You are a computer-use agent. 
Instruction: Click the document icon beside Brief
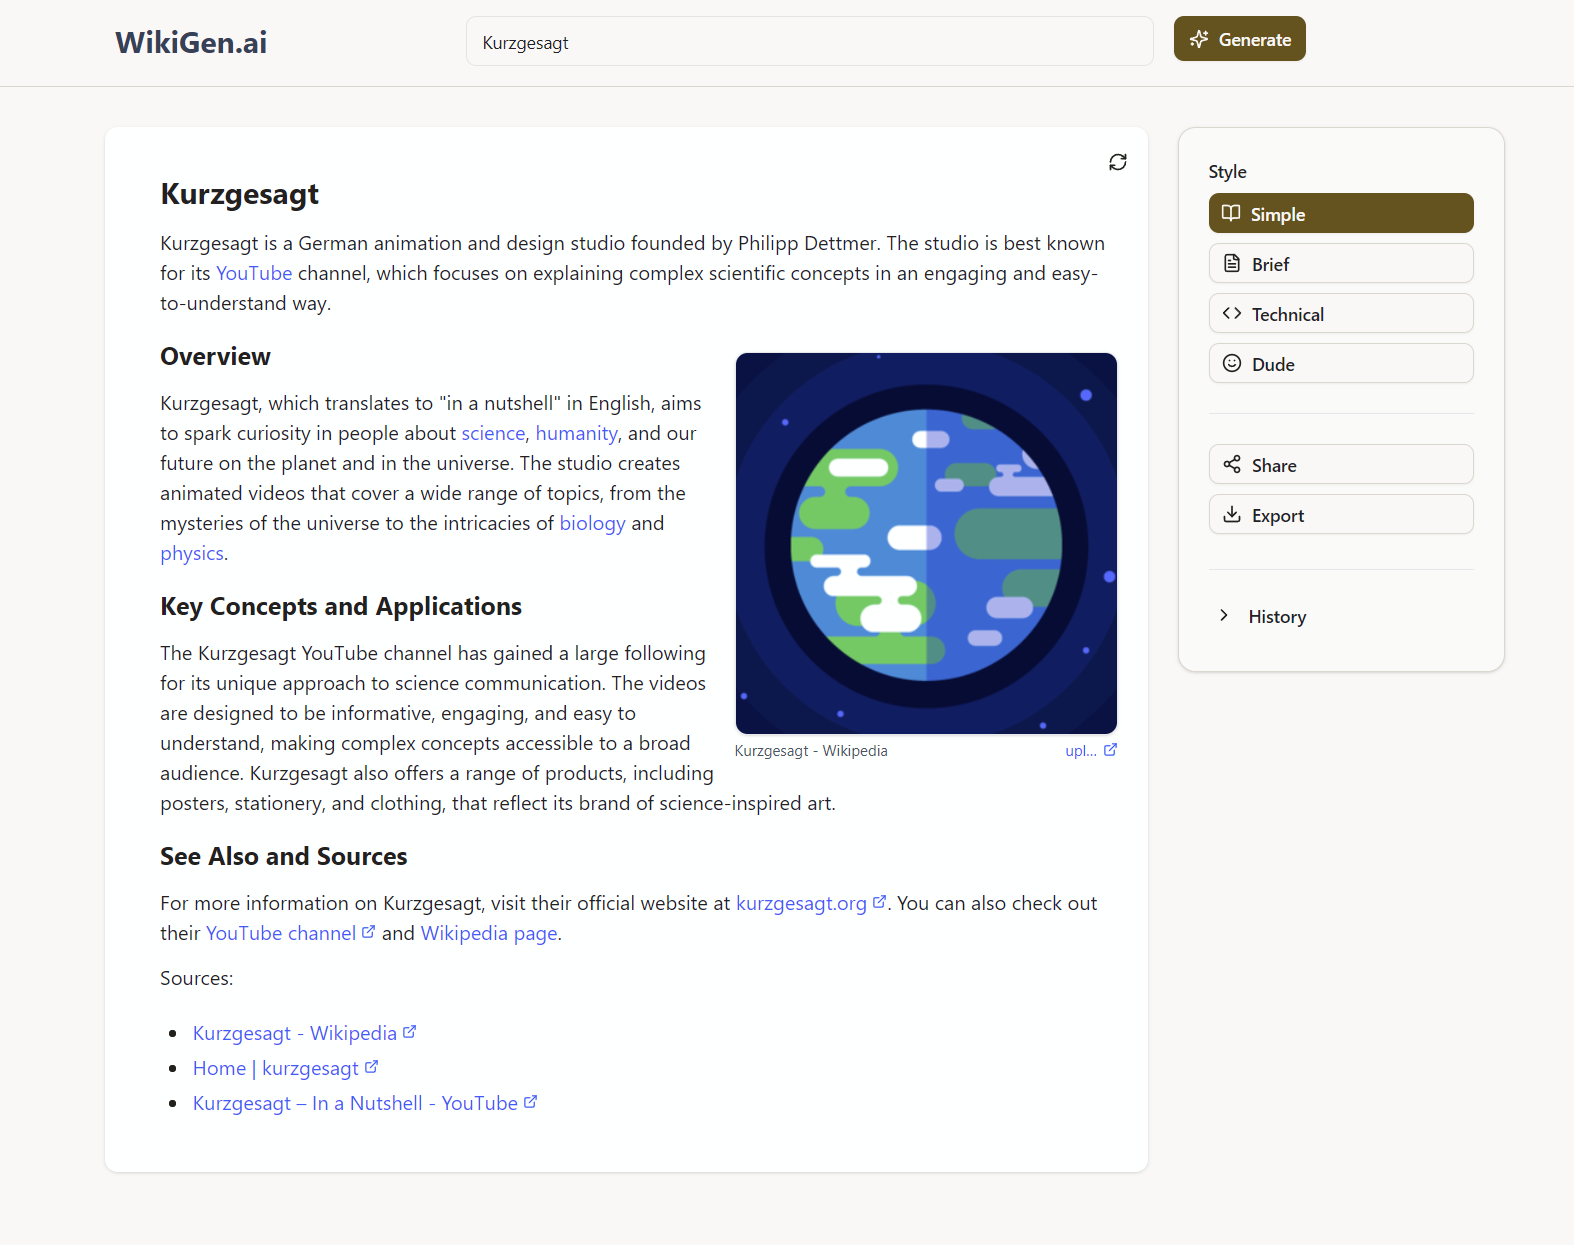[x=1232, y=263]
